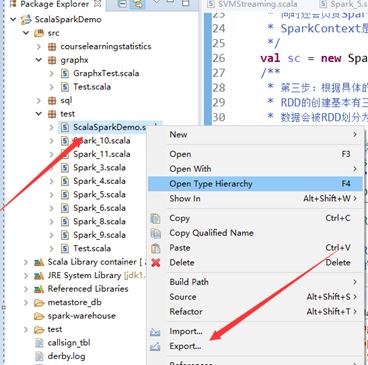Screen dimensions: 368x365
Task: Click the Spark_6.scala file icon
Action: tap(65, 208)
